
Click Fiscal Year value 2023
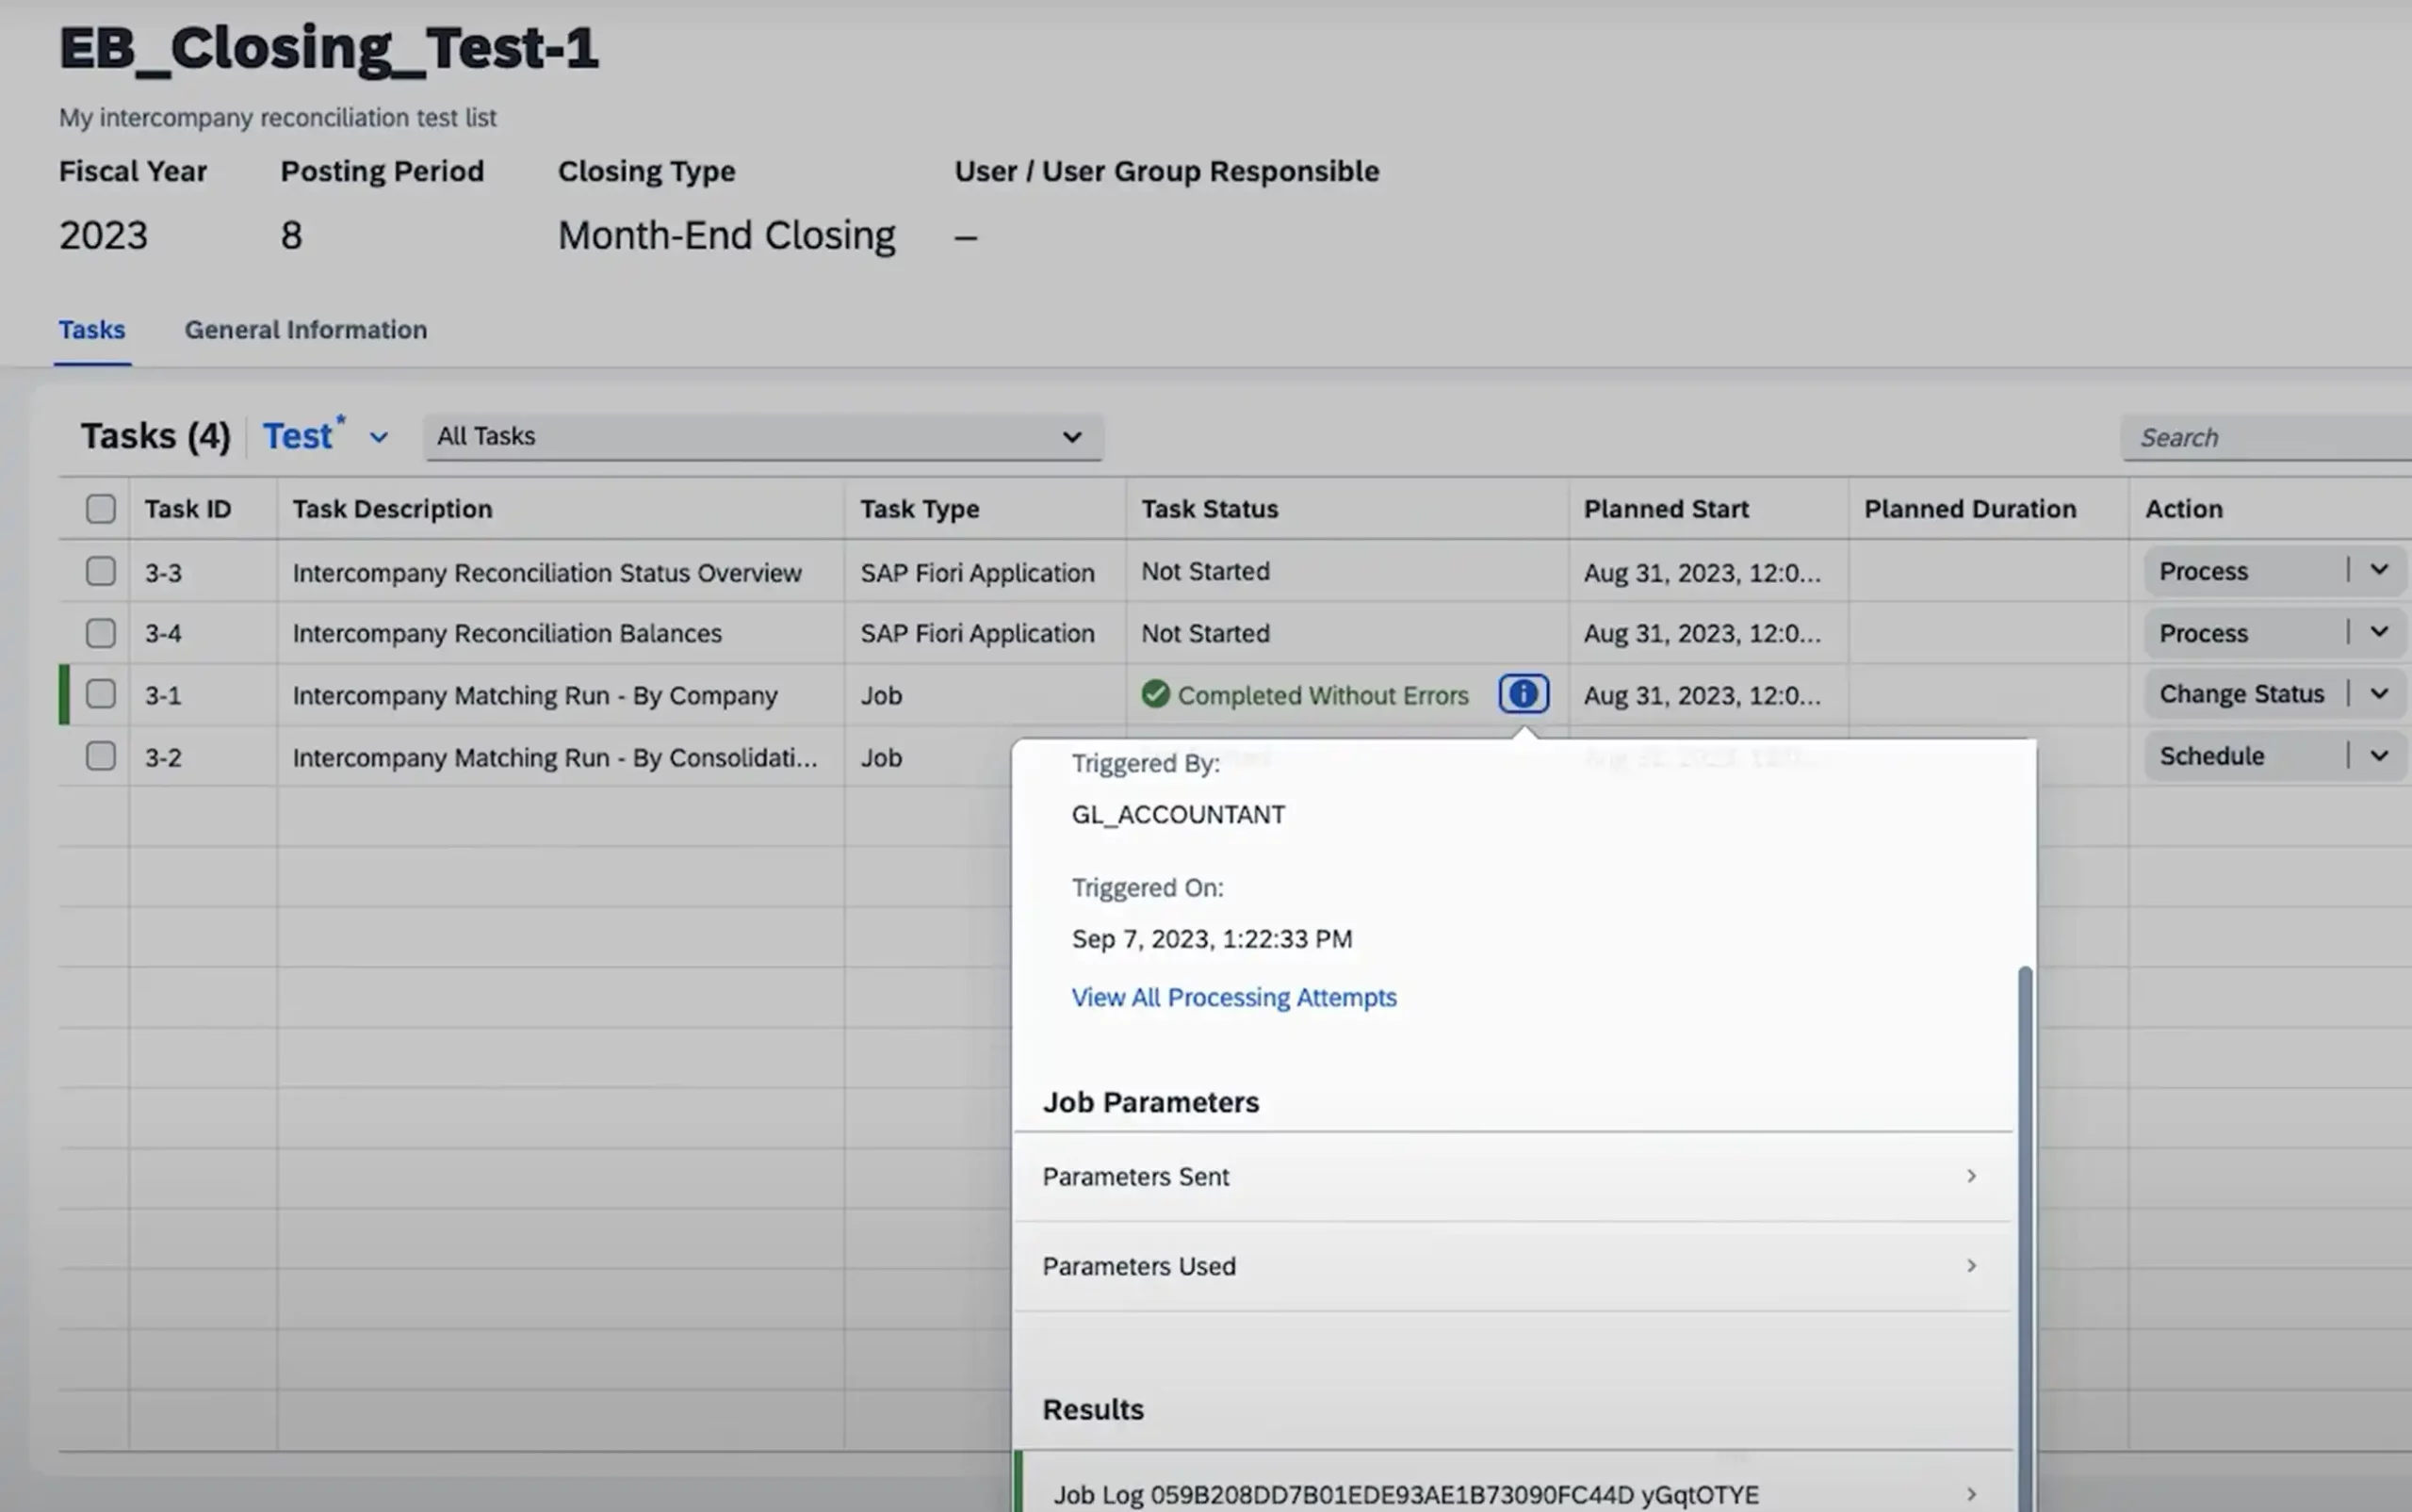103,236
